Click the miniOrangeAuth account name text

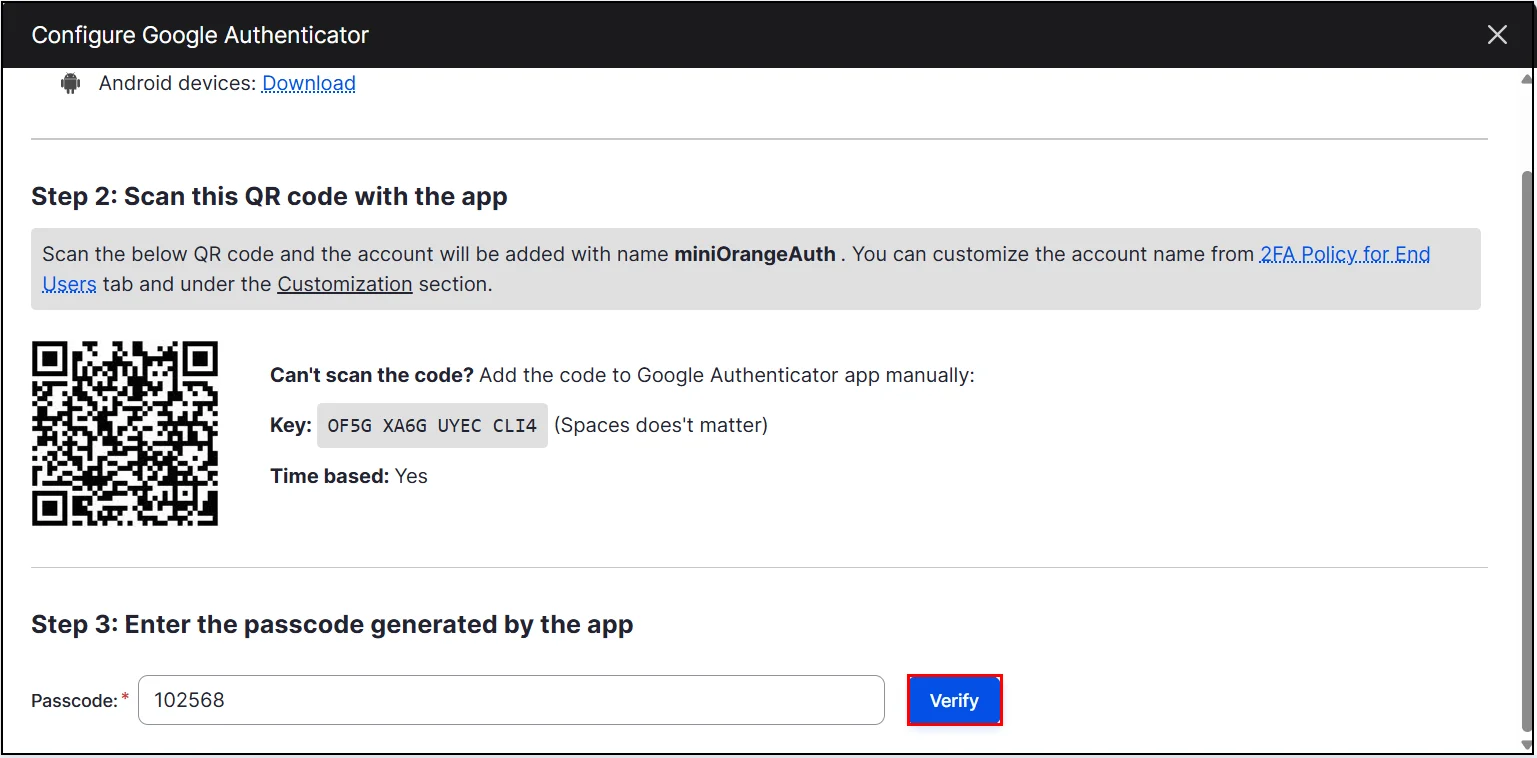point(755,254)
